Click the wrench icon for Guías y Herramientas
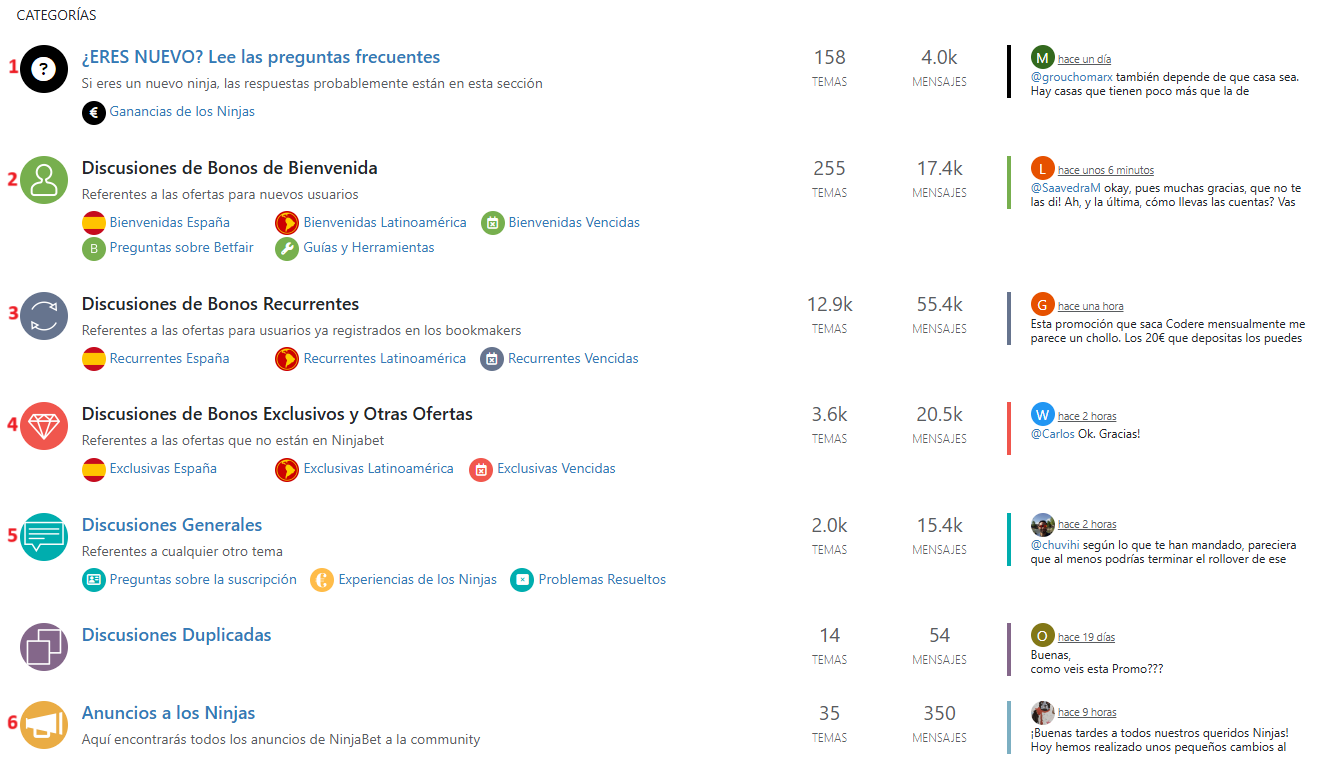1327x767 pixels. (x=287, y=248)
